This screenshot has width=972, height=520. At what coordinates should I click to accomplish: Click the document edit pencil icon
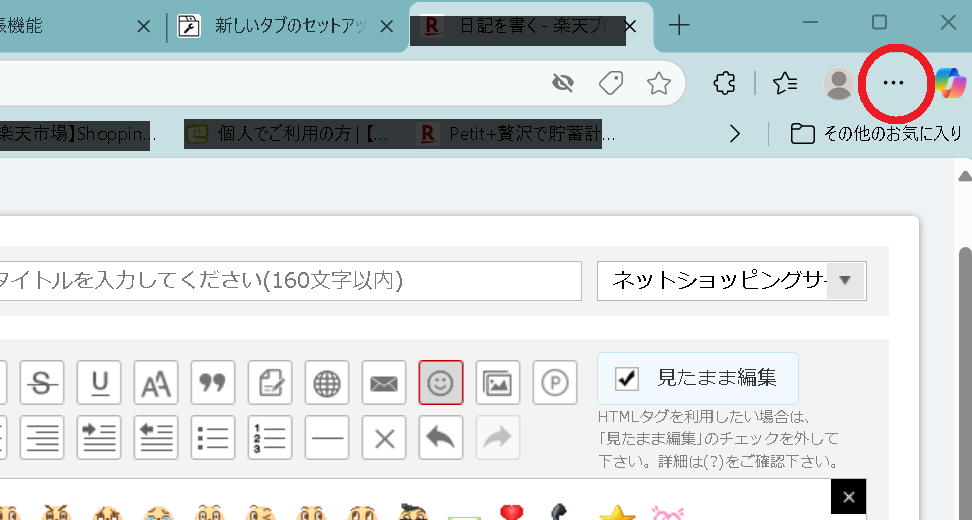coord(270,382)
